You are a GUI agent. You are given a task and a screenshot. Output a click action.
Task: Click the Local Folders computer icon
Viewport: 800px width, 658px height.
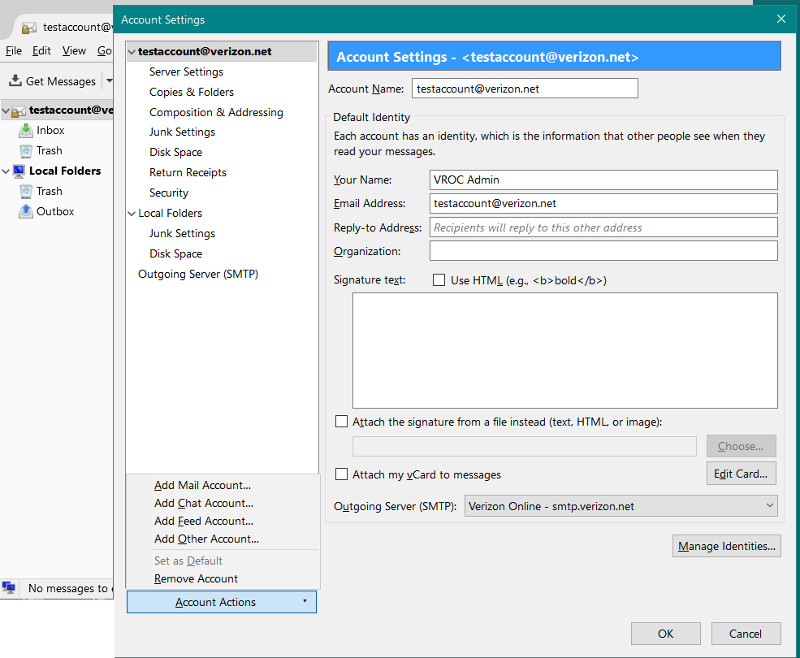(x=19, y=171)
